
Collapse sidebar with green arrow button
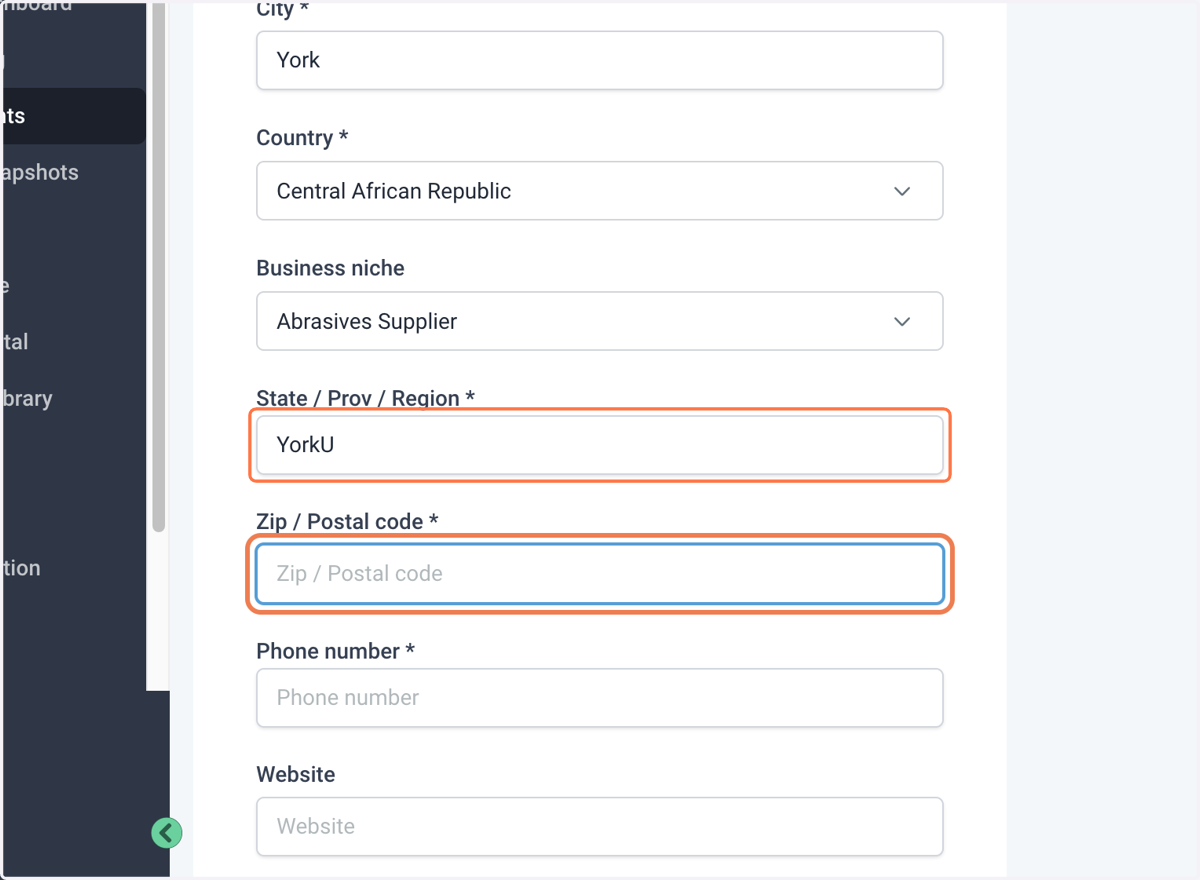click(x=167, y=833)
